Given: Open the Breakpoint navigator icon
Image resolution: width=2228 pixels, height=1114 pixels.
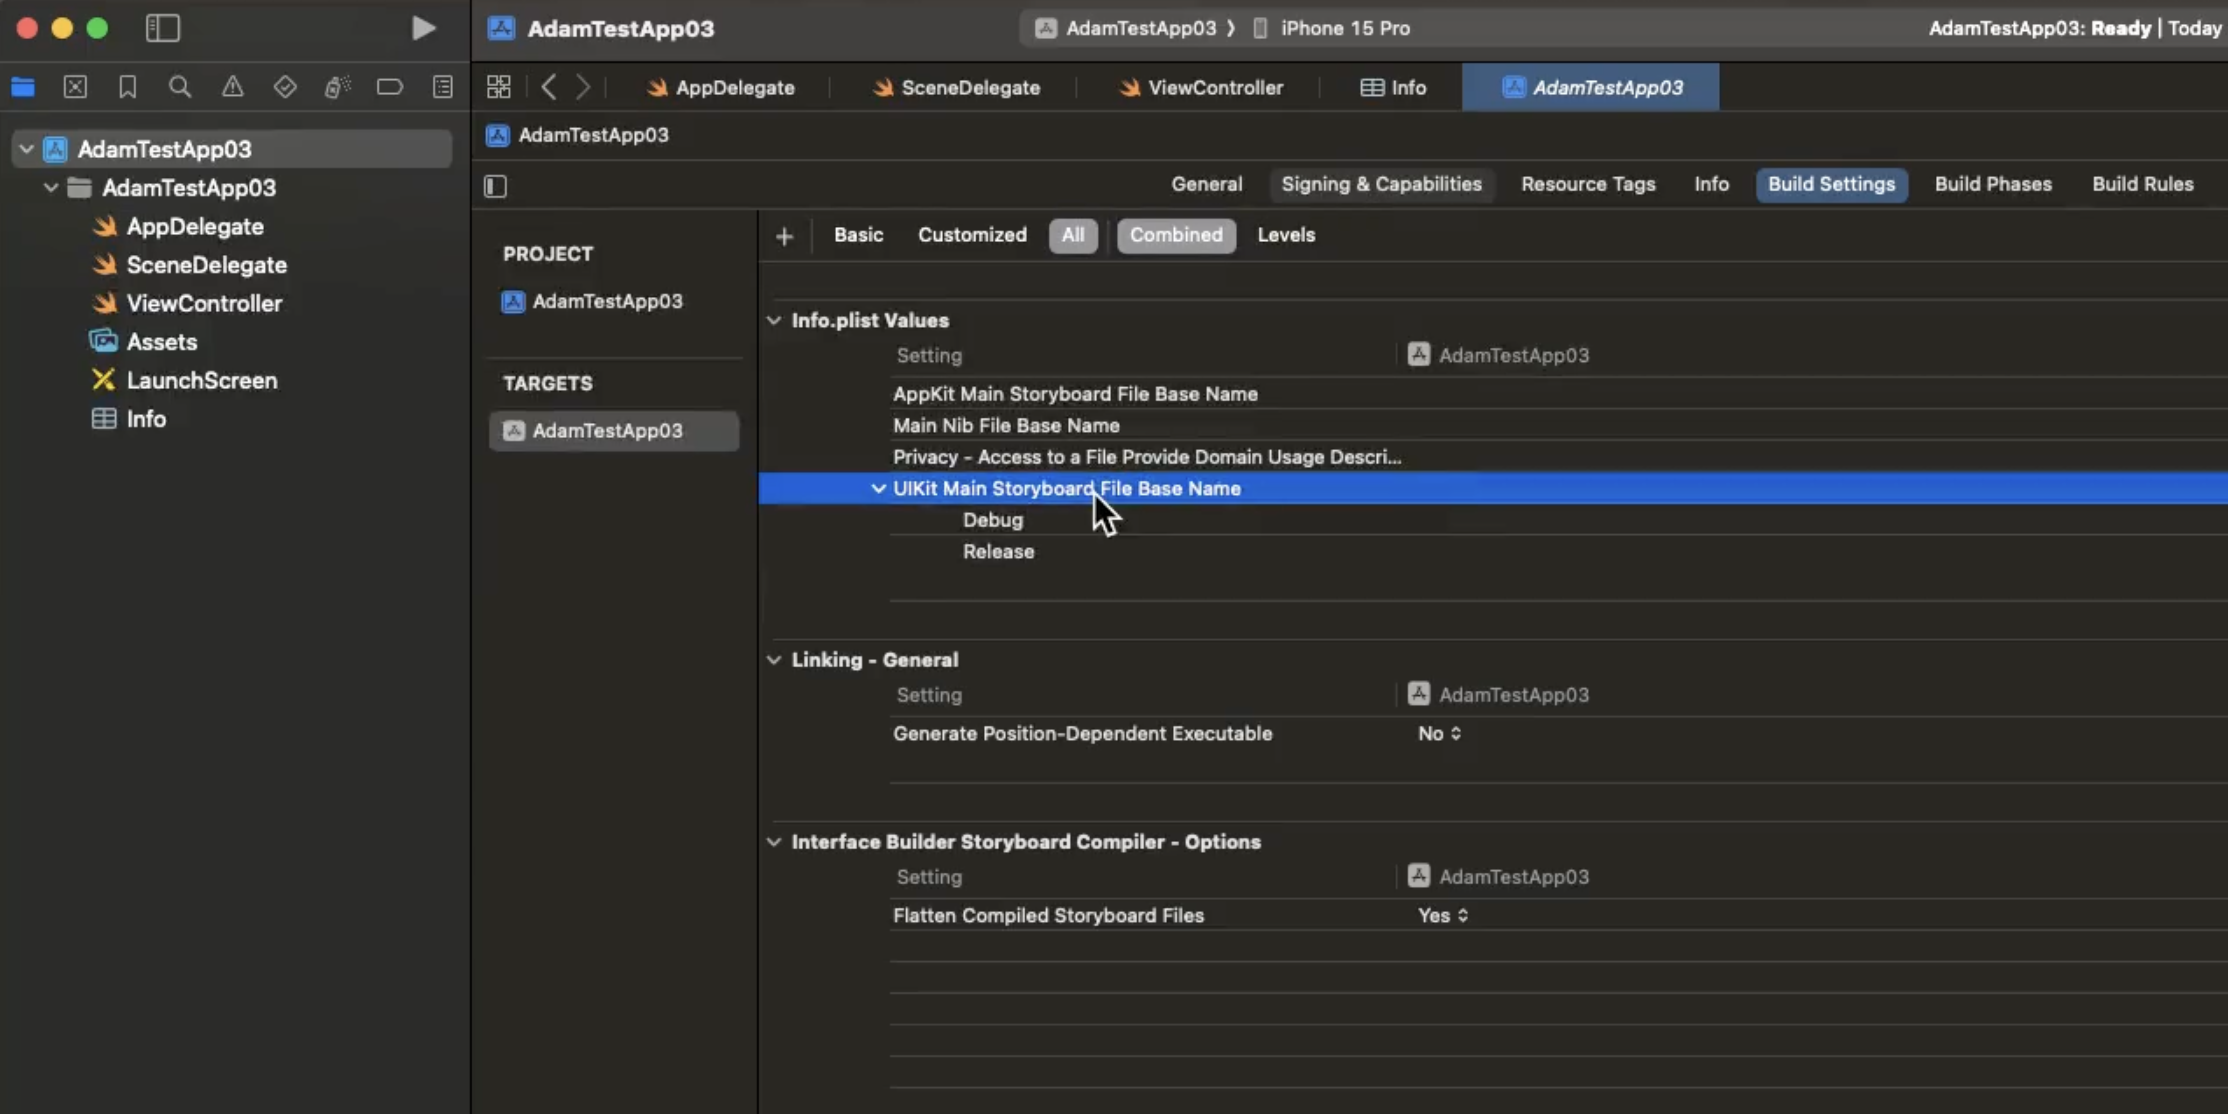Looking at the screenshot, I should (x=389, y=87).
